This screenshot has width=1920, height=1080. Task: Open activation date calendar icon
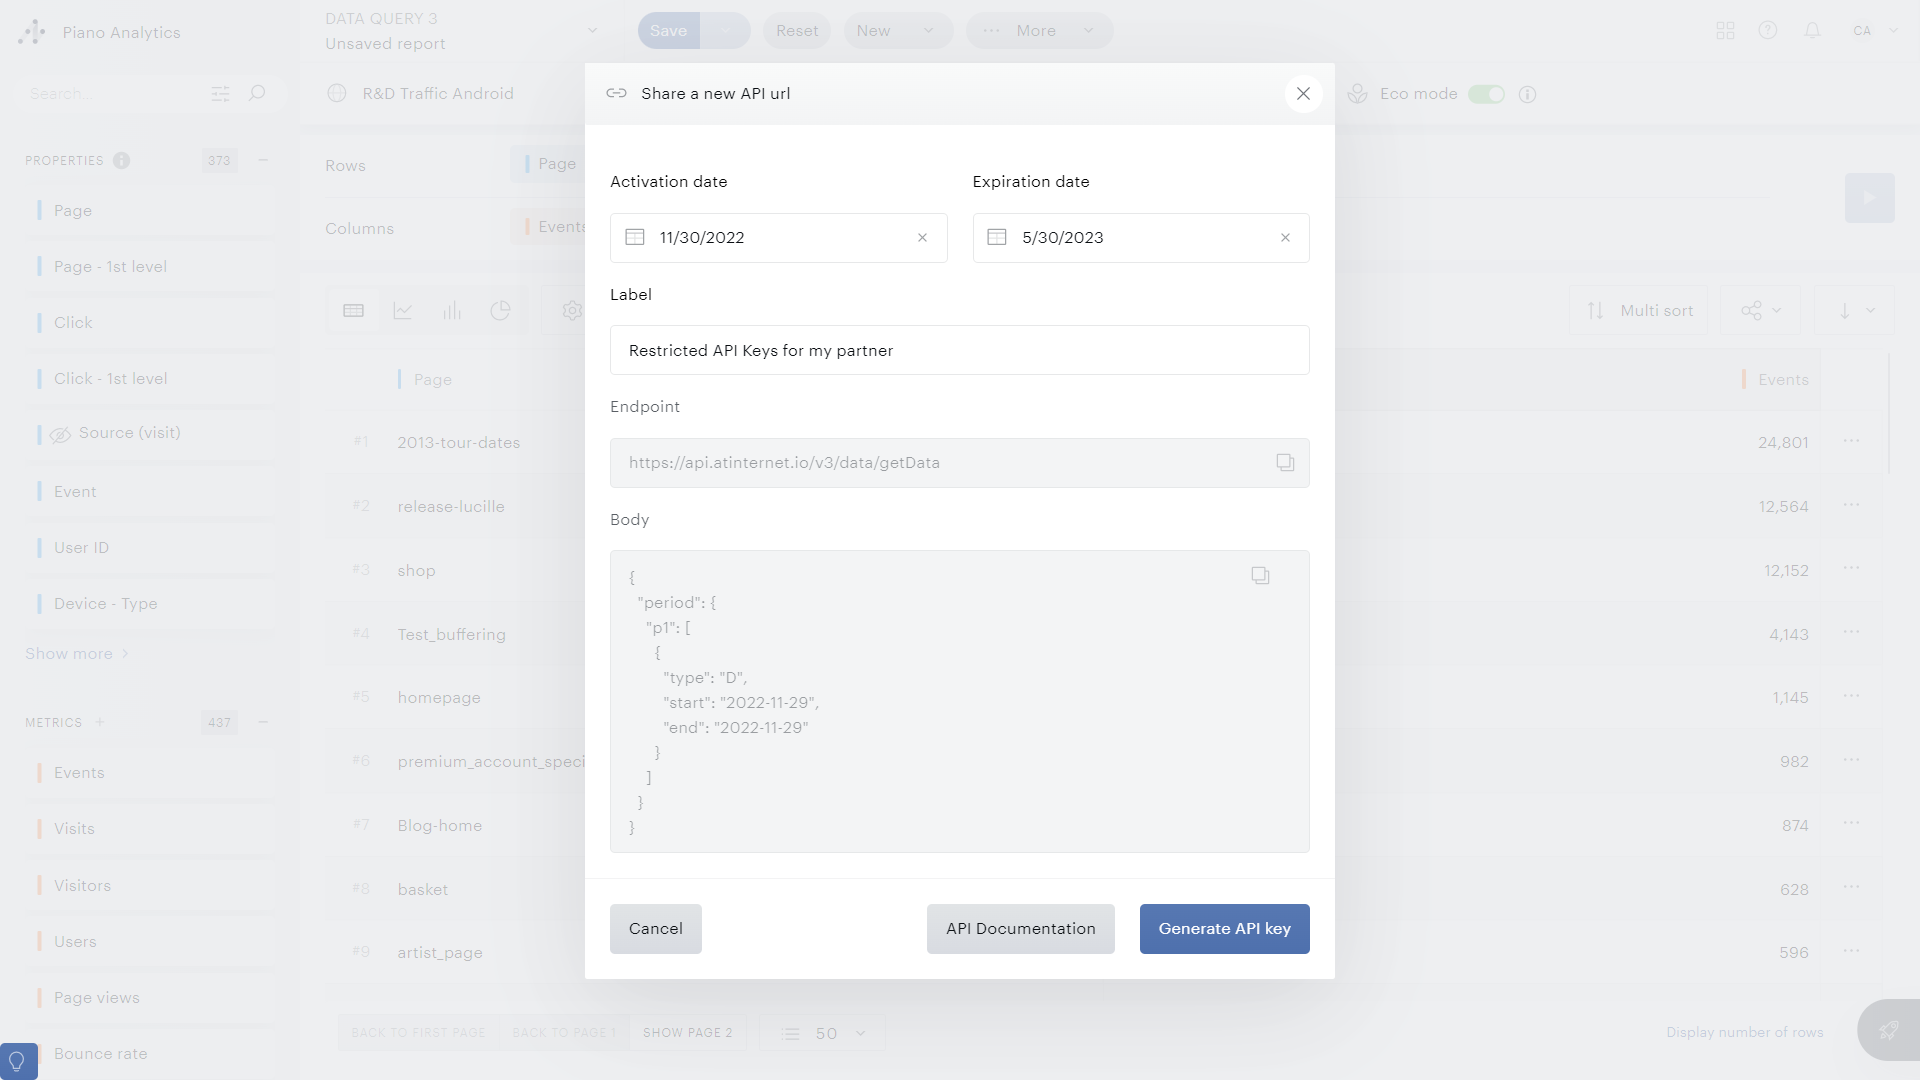(635, 238)
